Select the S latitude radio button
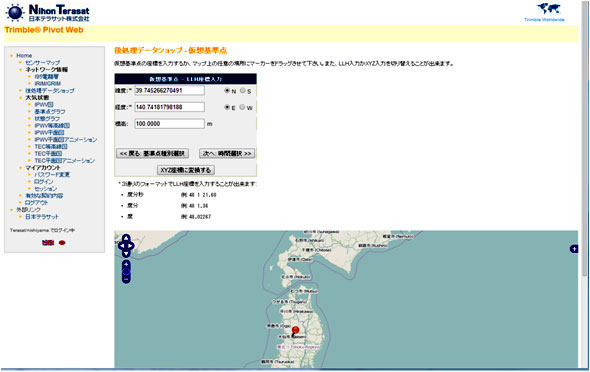 243,91
